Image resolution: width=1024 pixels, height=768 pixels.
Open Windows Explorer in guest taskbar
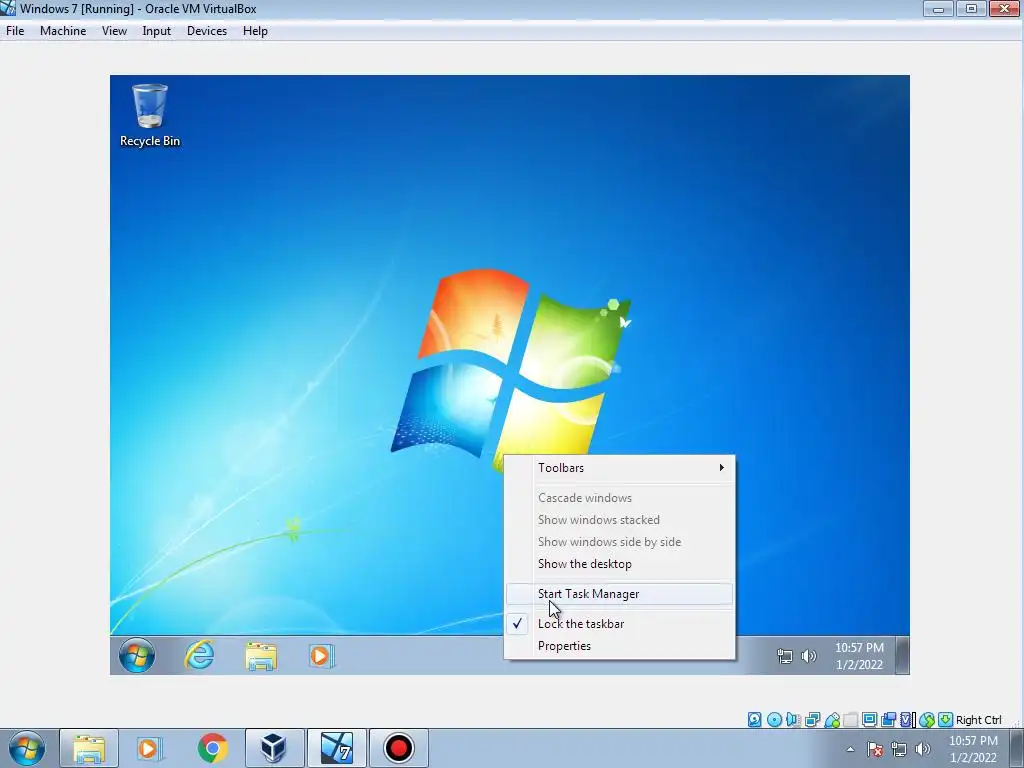point(261,656)
